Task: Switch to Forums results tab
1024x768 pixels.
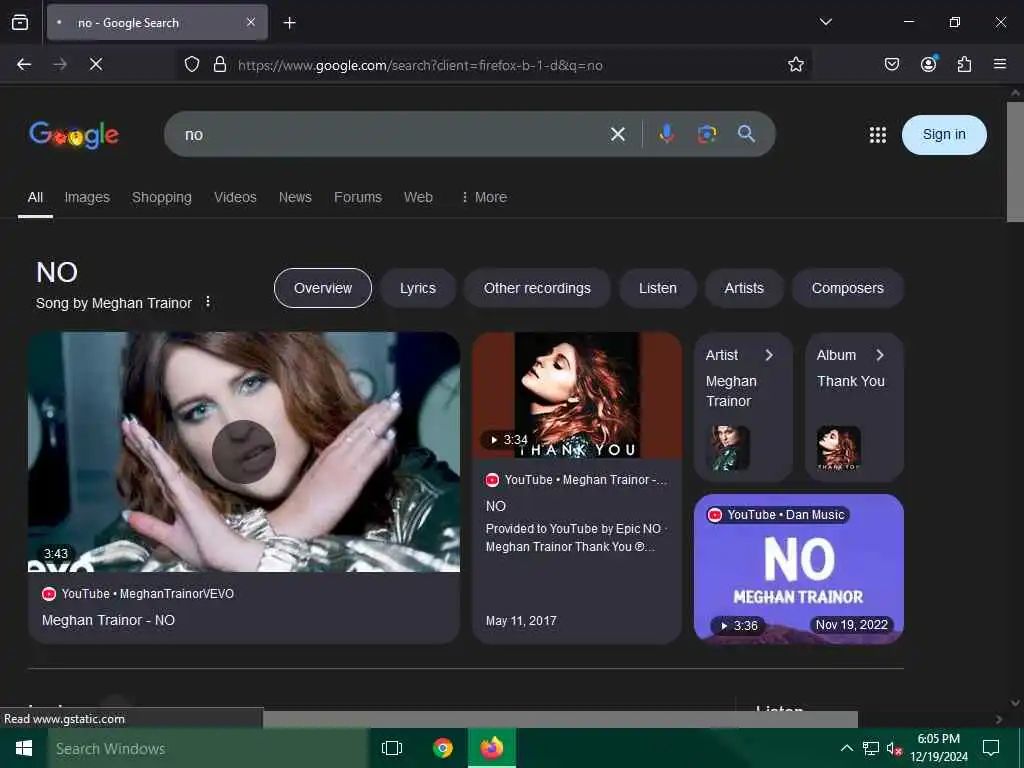Action: pyautogui.click(x=358, y=197)
